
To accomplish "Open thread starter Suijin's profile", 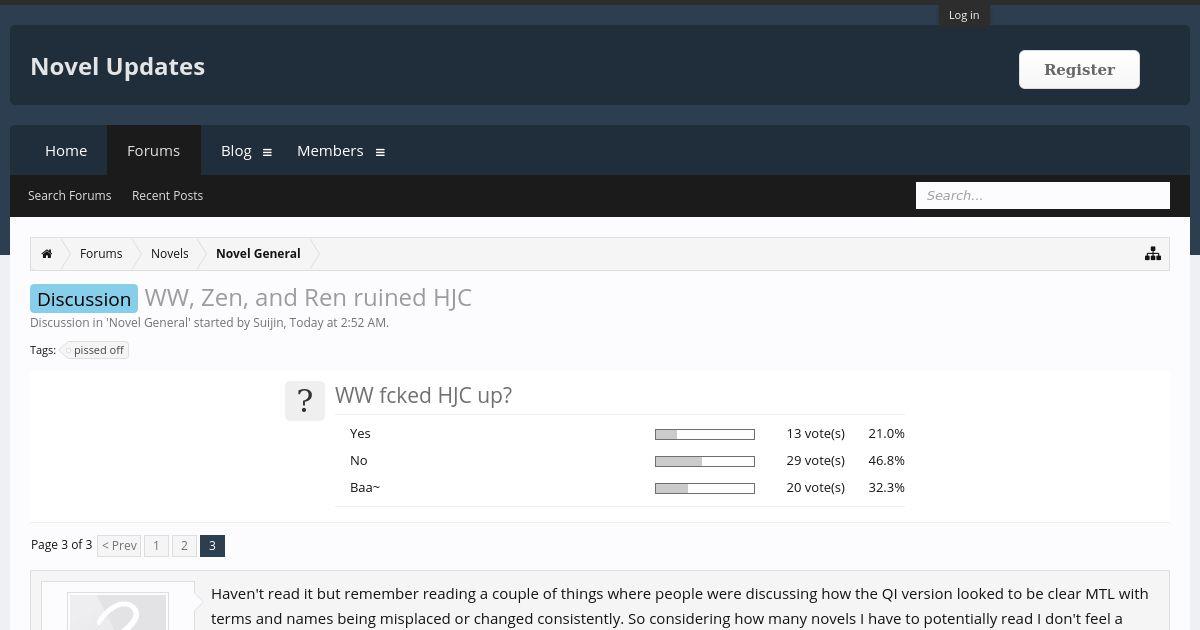I will [x=268, y=322].
